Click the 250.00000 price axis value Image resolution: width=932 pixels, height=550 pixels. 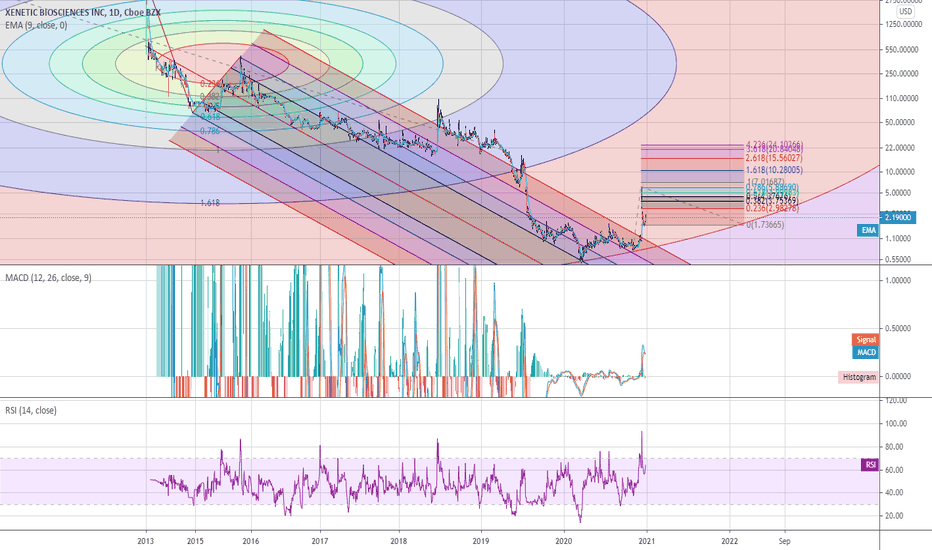coord(900,74)
